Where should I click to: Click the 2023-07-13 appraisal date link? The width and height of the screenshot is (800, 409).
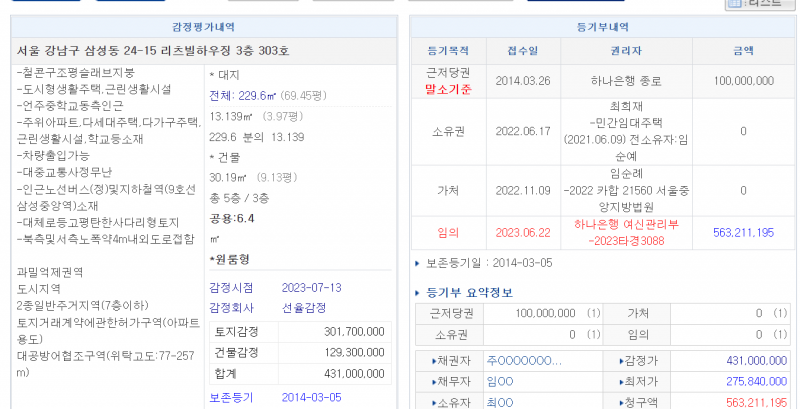[x=311, y=287]
